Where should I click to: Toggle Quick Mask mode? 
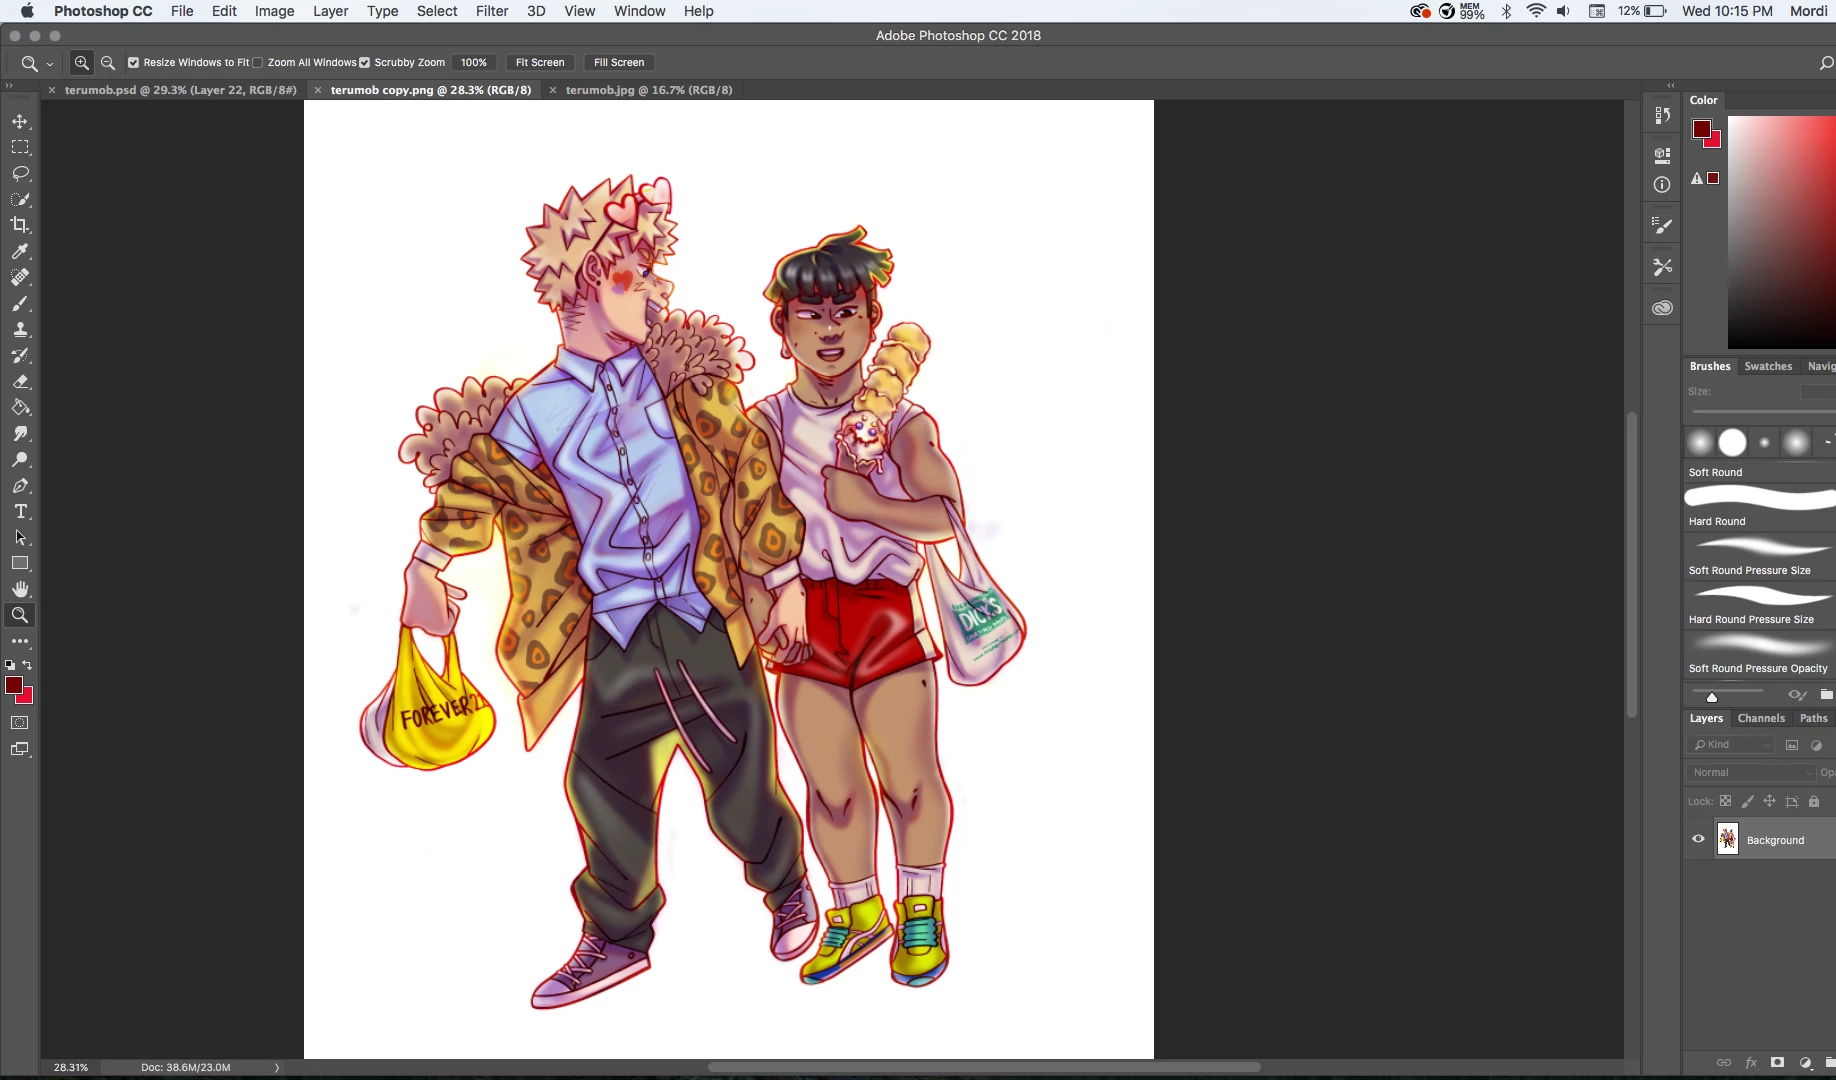[20, 723]
